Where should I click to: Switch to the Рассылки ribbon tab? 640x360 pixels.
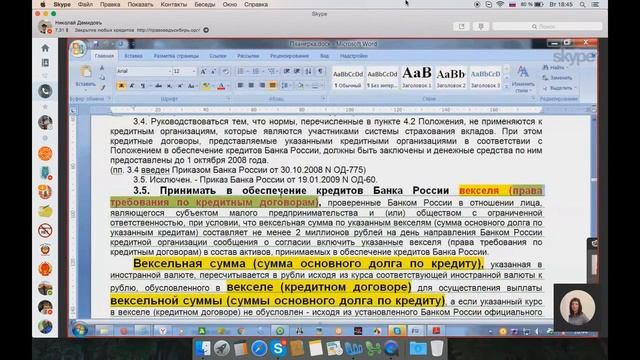(x=248, y=56)
